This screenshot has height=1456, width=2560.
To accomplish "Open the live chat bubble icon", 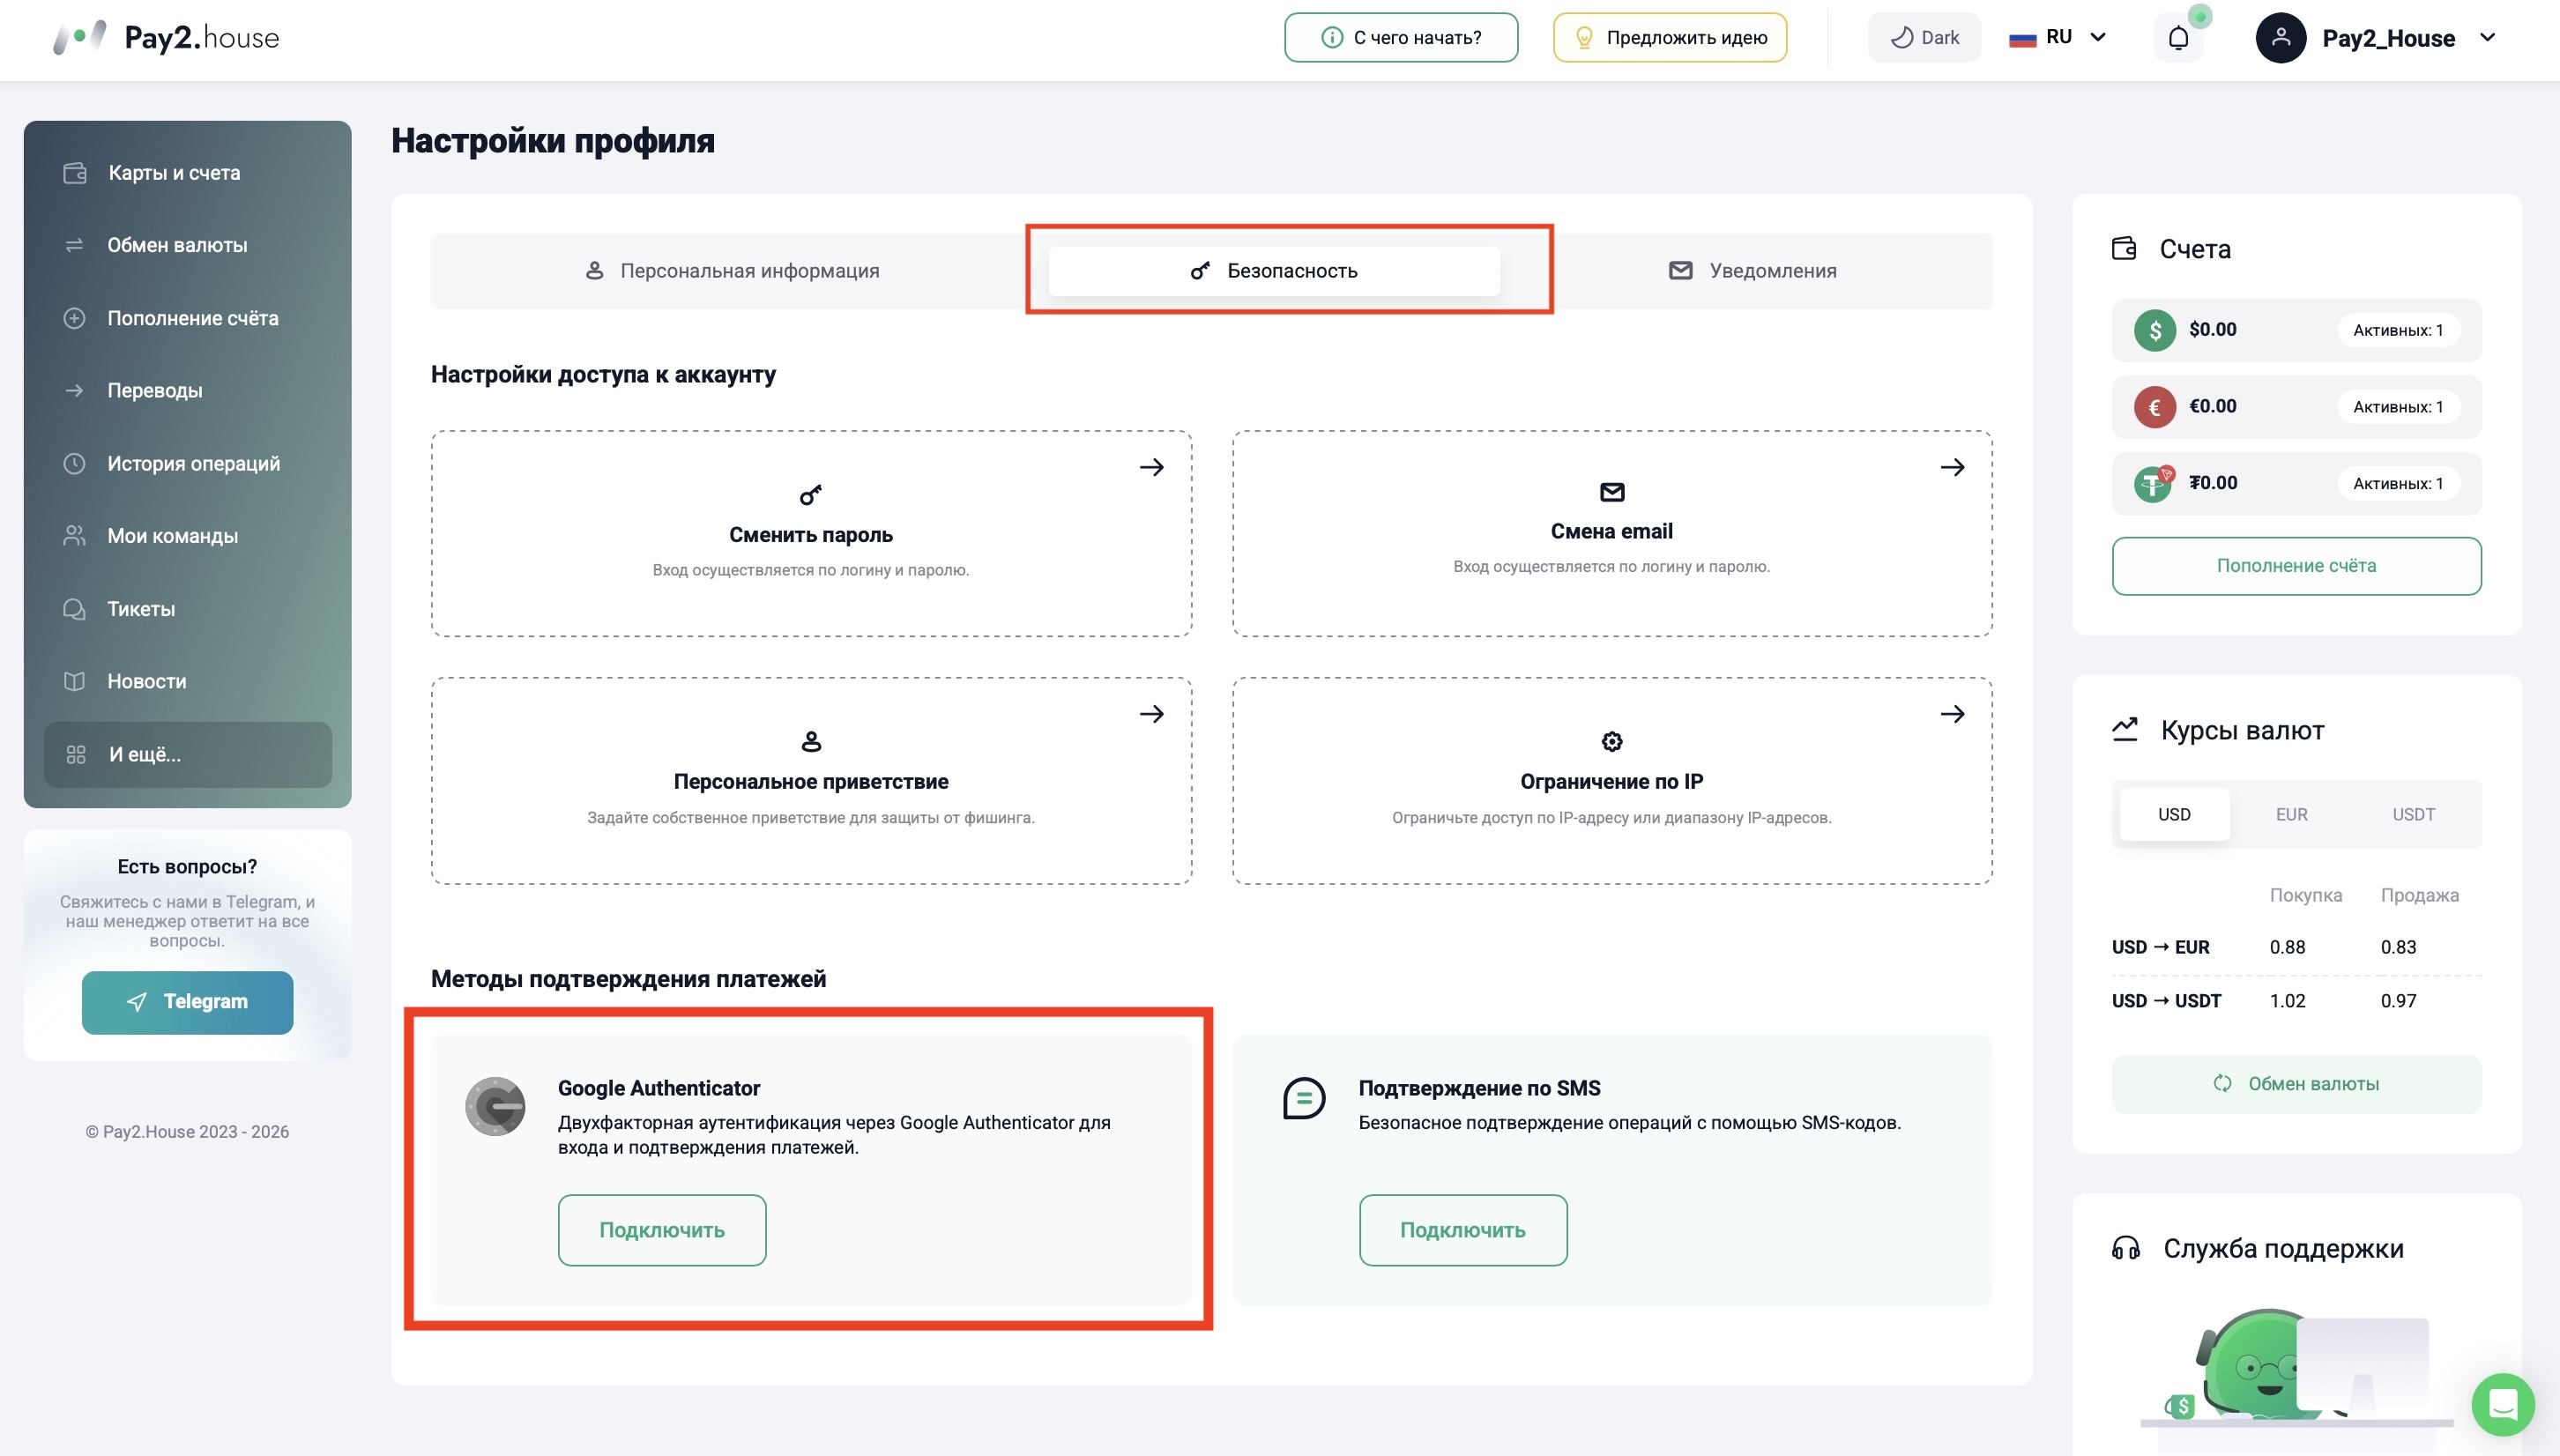I will (2503, 1404).
